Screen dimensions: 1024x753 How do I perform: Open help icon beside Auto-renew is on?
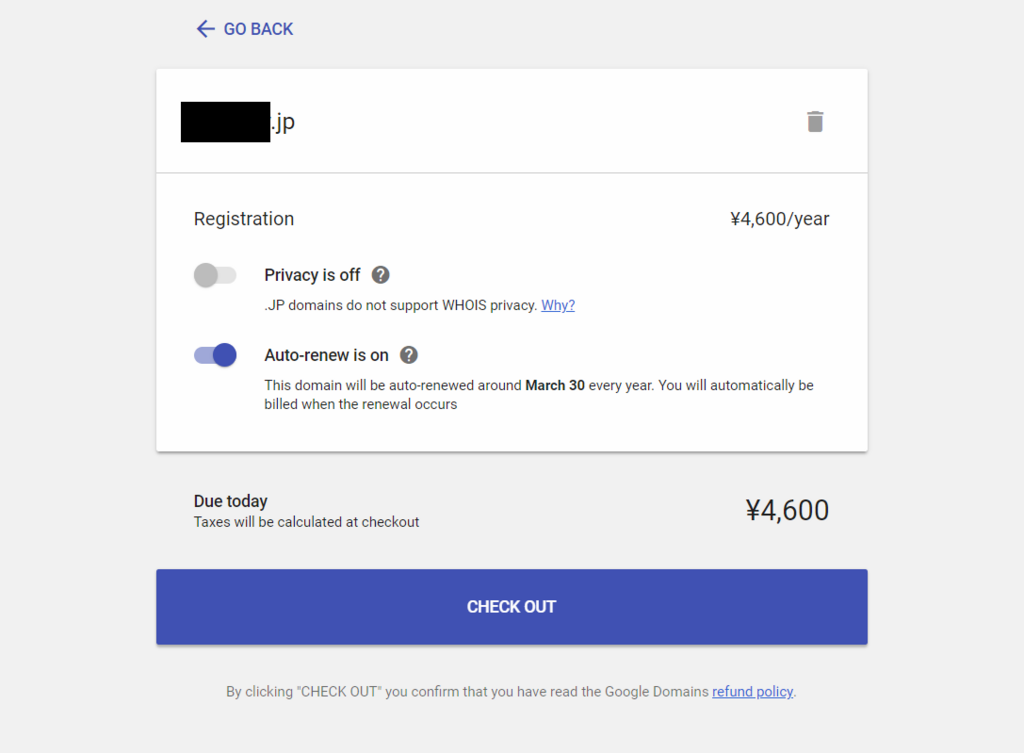[409, 355]
